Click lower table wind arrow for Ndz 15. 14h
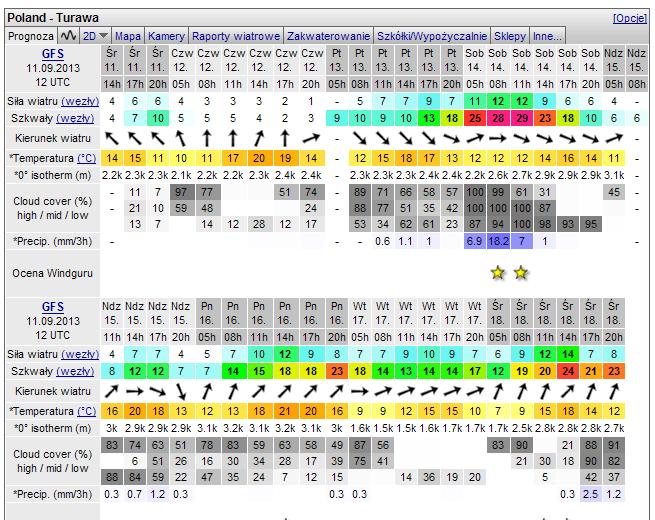 tap(135, 391)
